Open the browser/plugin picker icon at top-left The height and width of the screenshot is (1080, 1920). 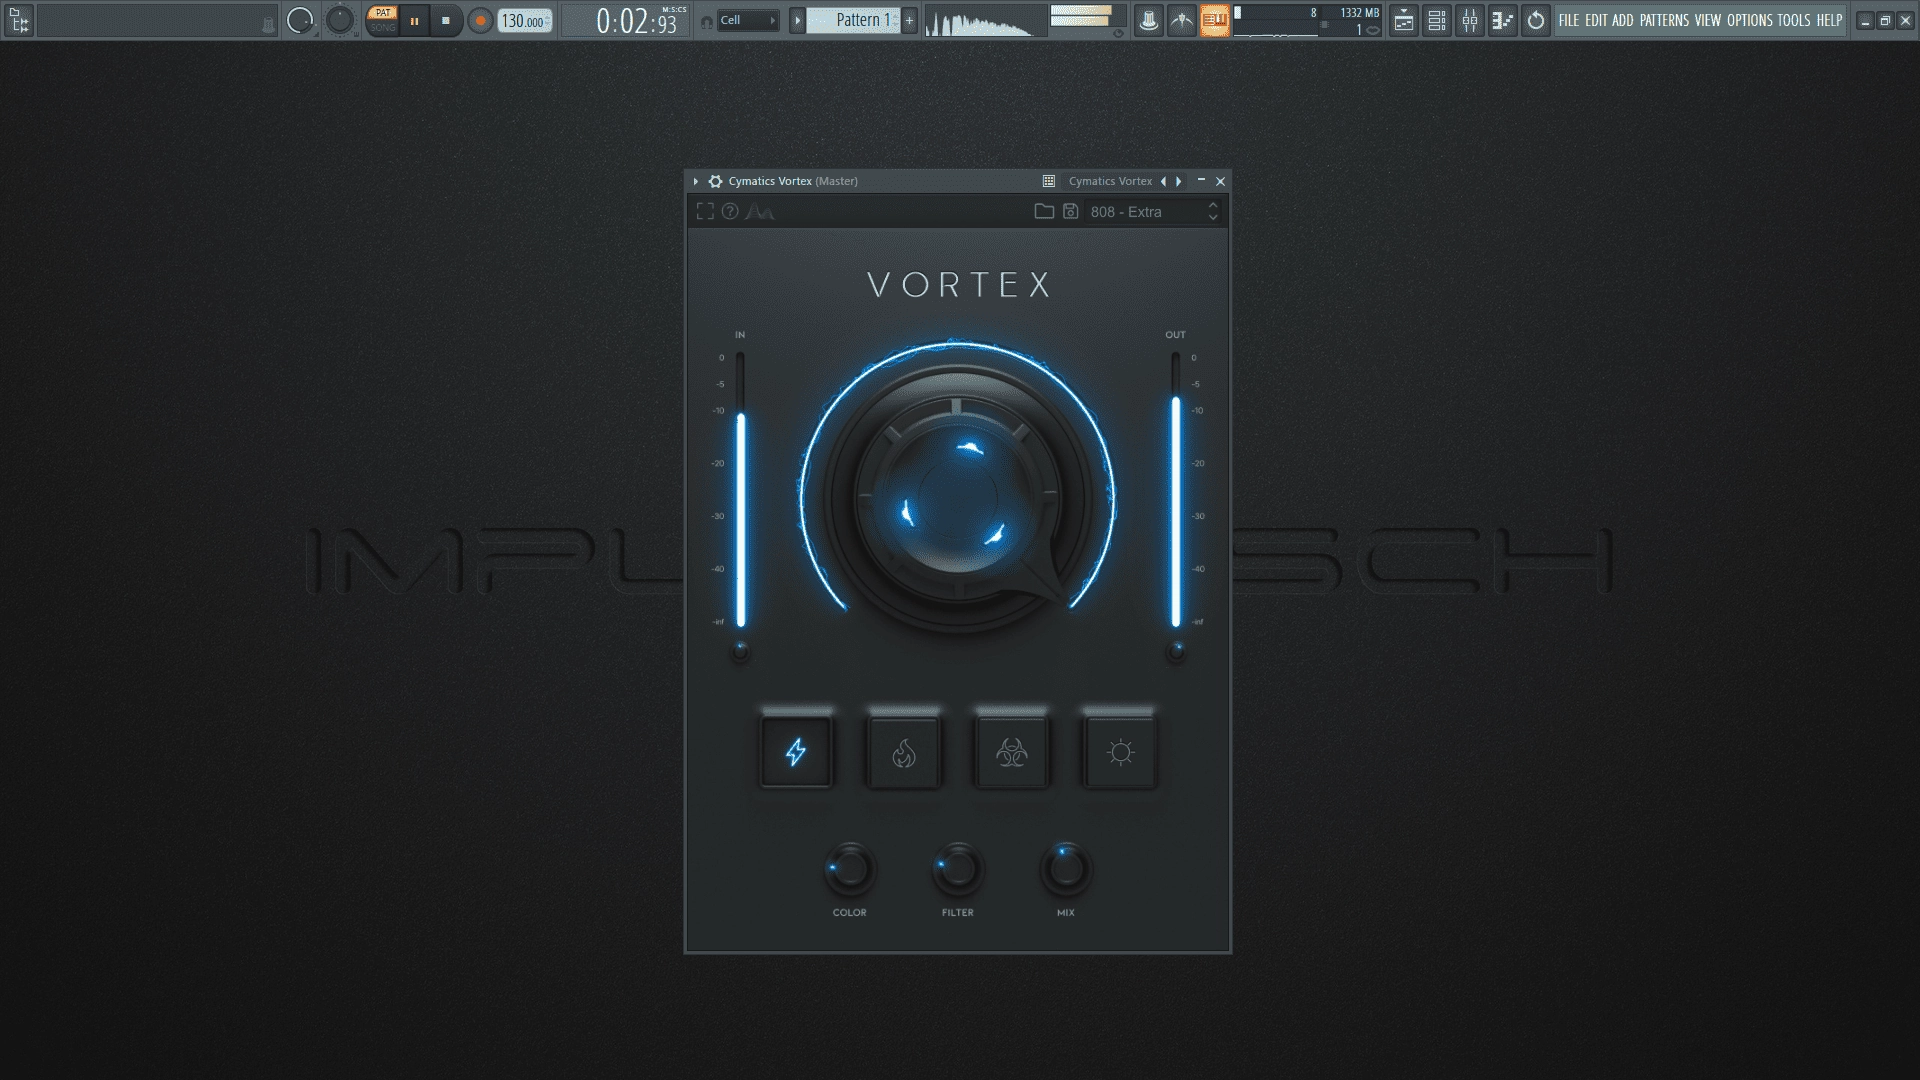(19, 20)
